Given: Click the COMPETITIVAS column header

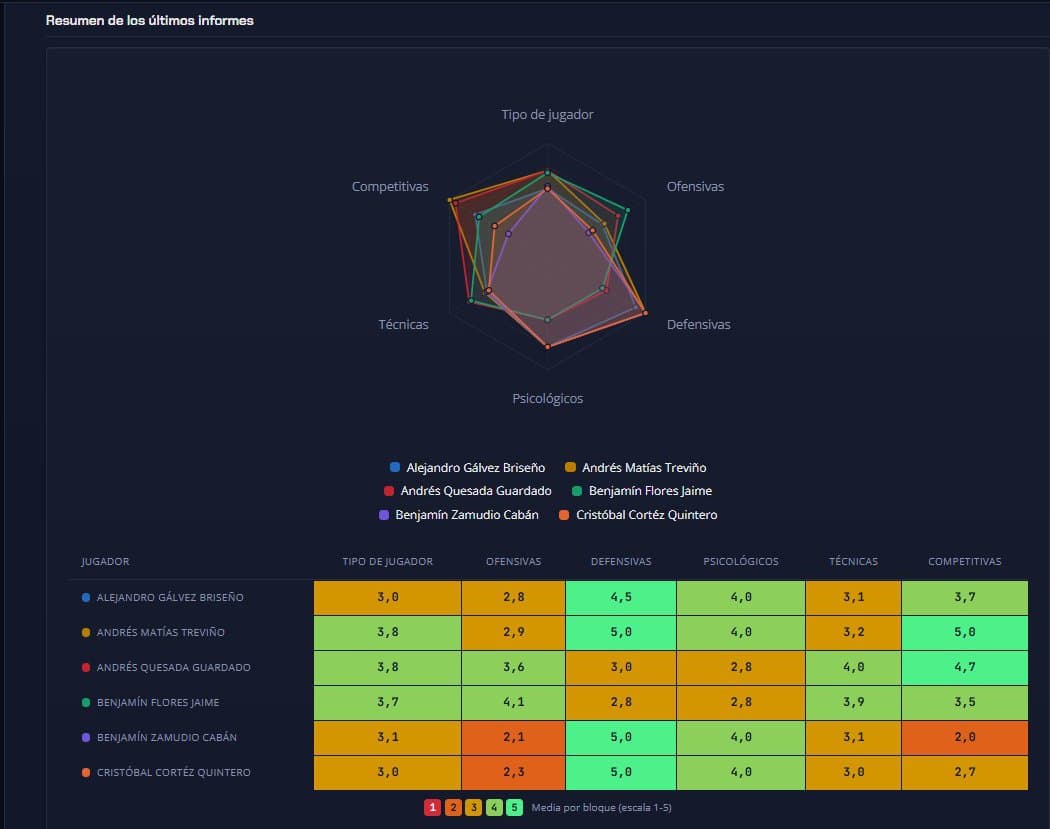Looking at the screenshot, I should click(964, 561).
